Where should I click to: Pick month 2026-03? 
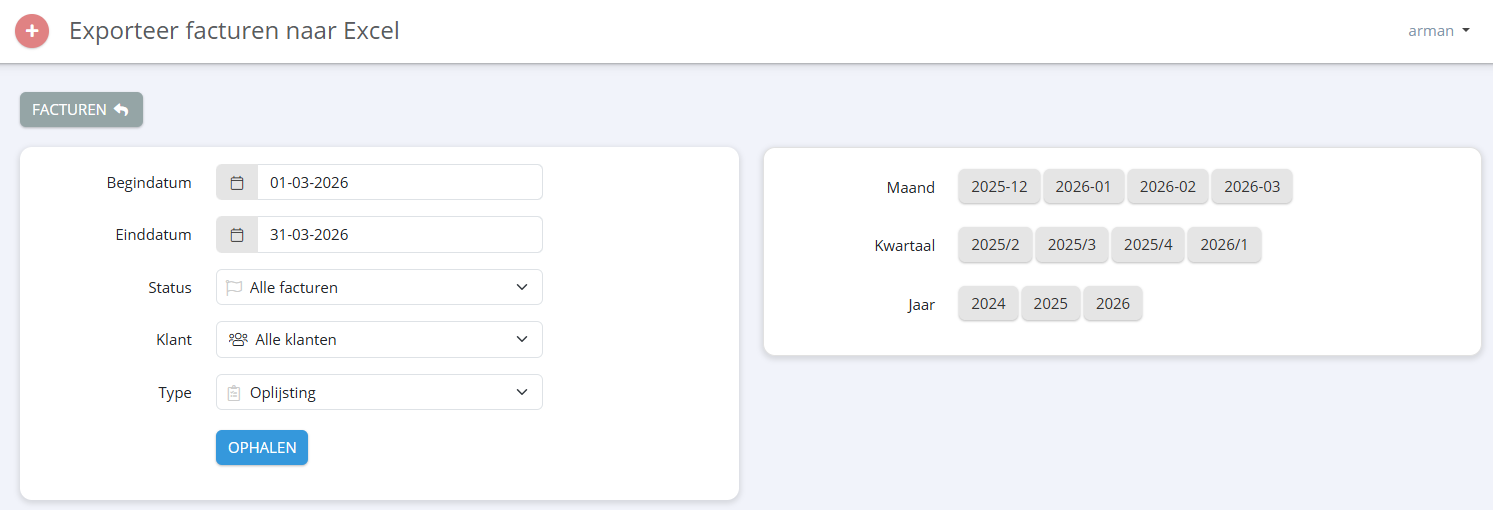coord(1252,187)
